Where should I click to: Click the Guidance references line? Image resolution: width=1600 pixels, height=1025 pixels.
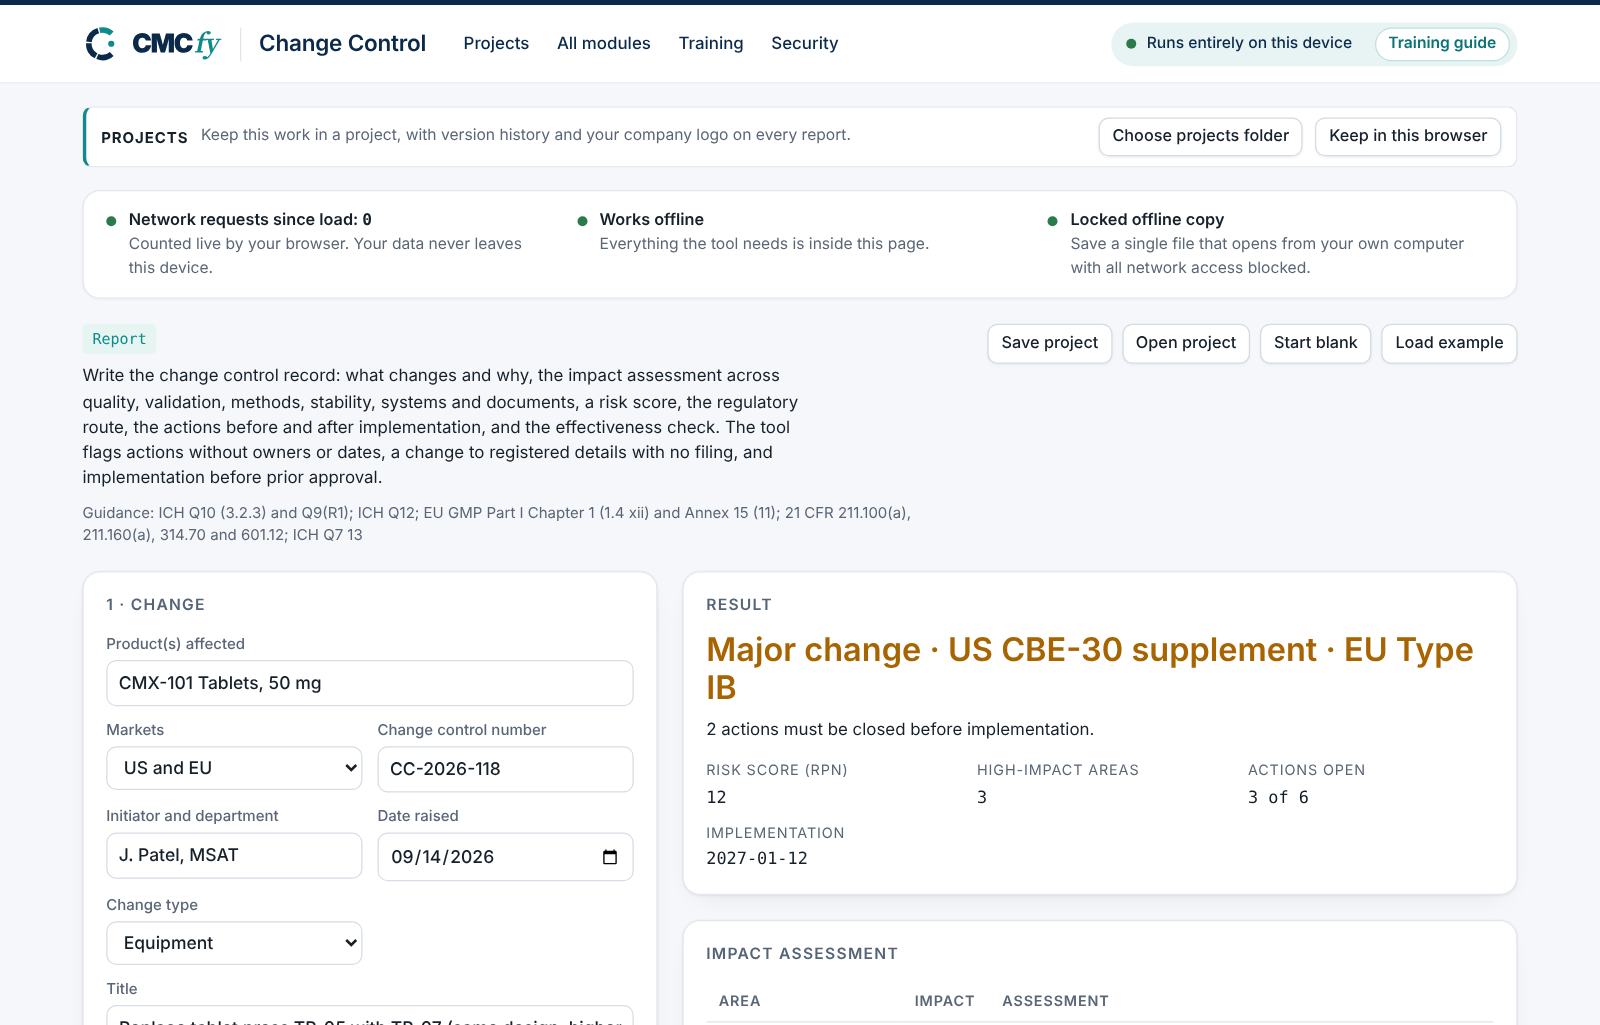496,524
